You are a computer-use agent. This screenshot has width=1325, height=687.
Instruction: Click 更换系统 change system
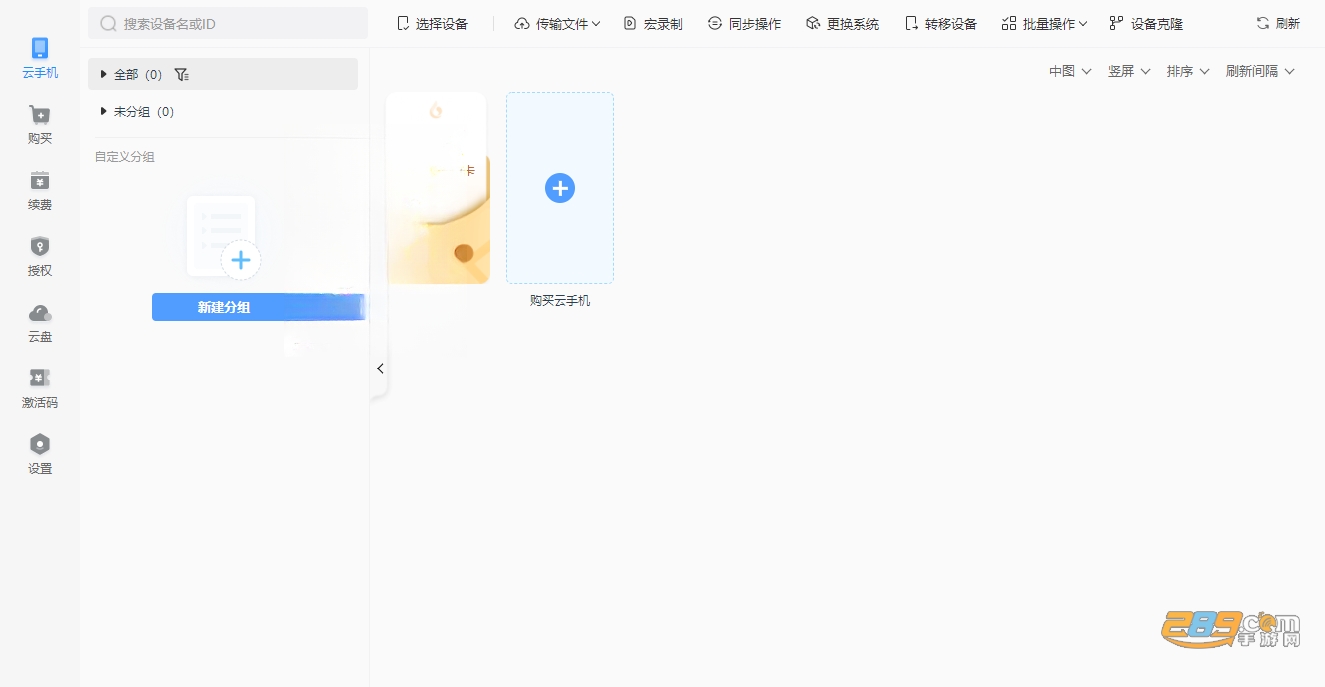tap(842, 23)
